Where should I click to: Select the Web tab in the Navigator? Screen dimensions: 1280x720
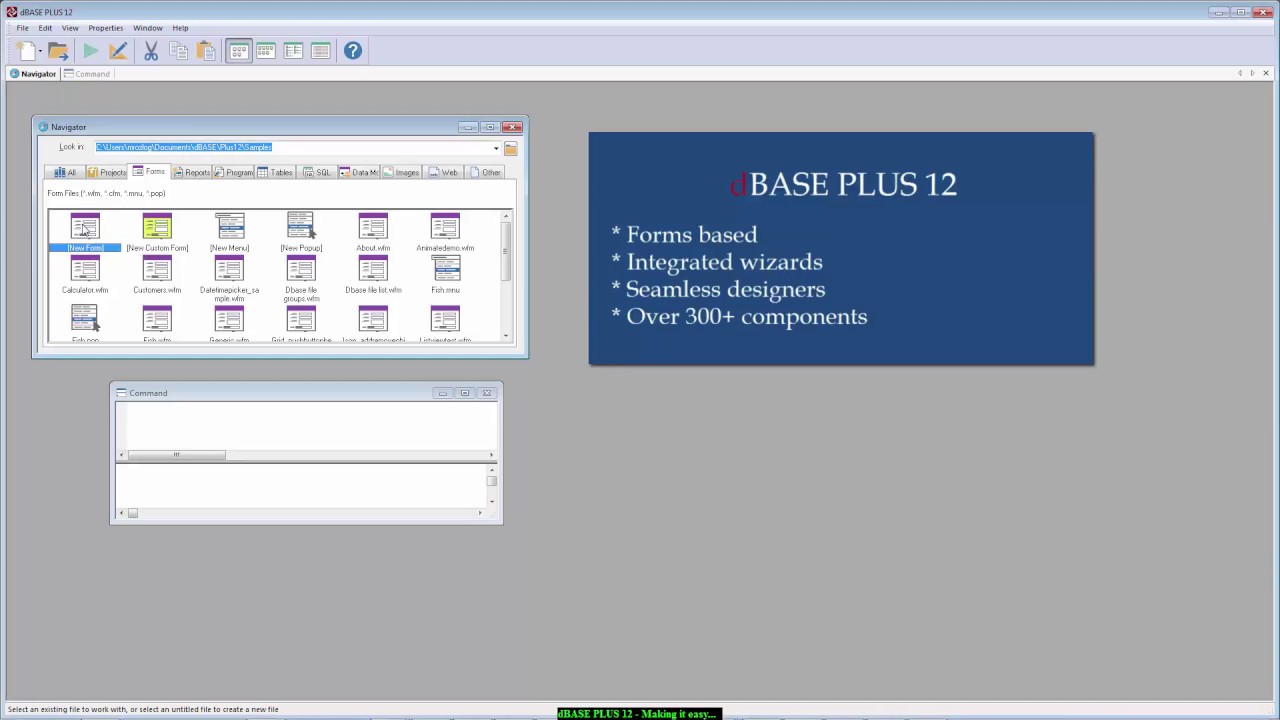pyautogui.click(x=443, y=172)
